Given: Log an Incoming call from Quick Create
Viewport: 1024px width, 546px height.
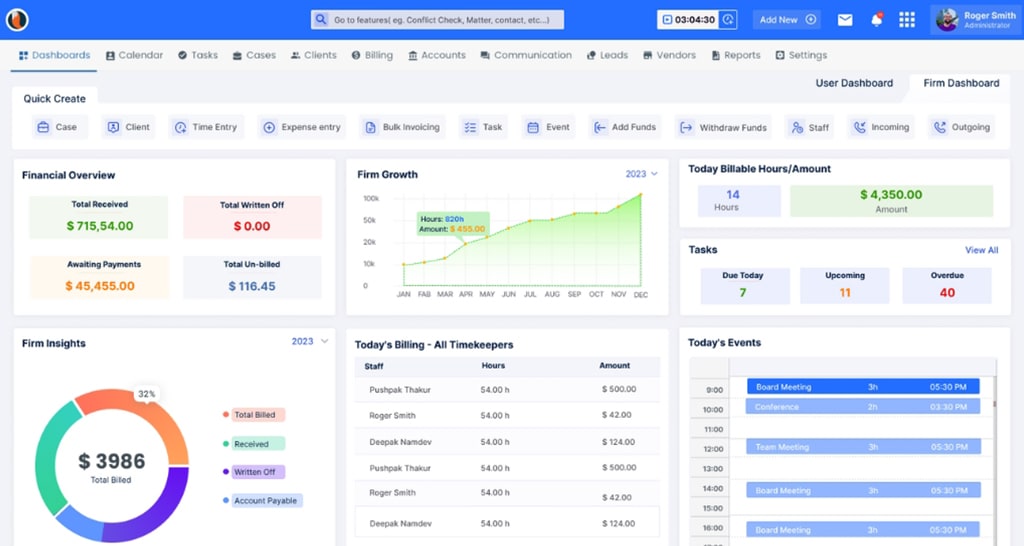Looking at the screenshot, I should click(880, 127).
